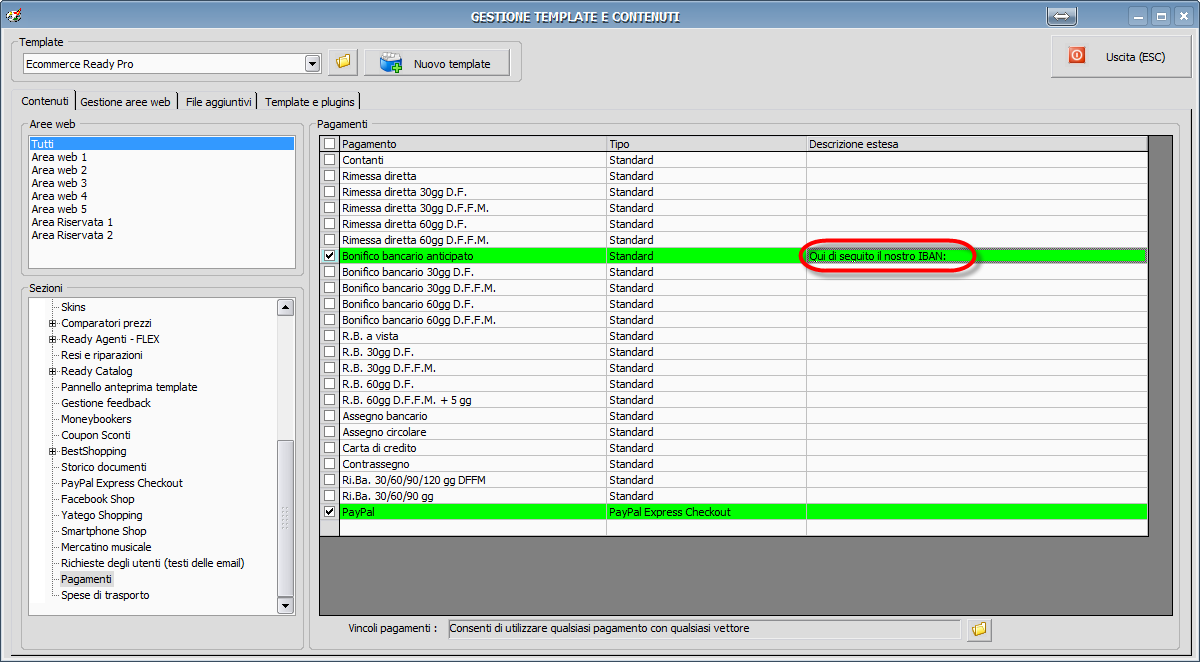Viewport: 1200px width, 662px height.
Task: Check the Contanti payment checkbox
Action: pos(330,160)
